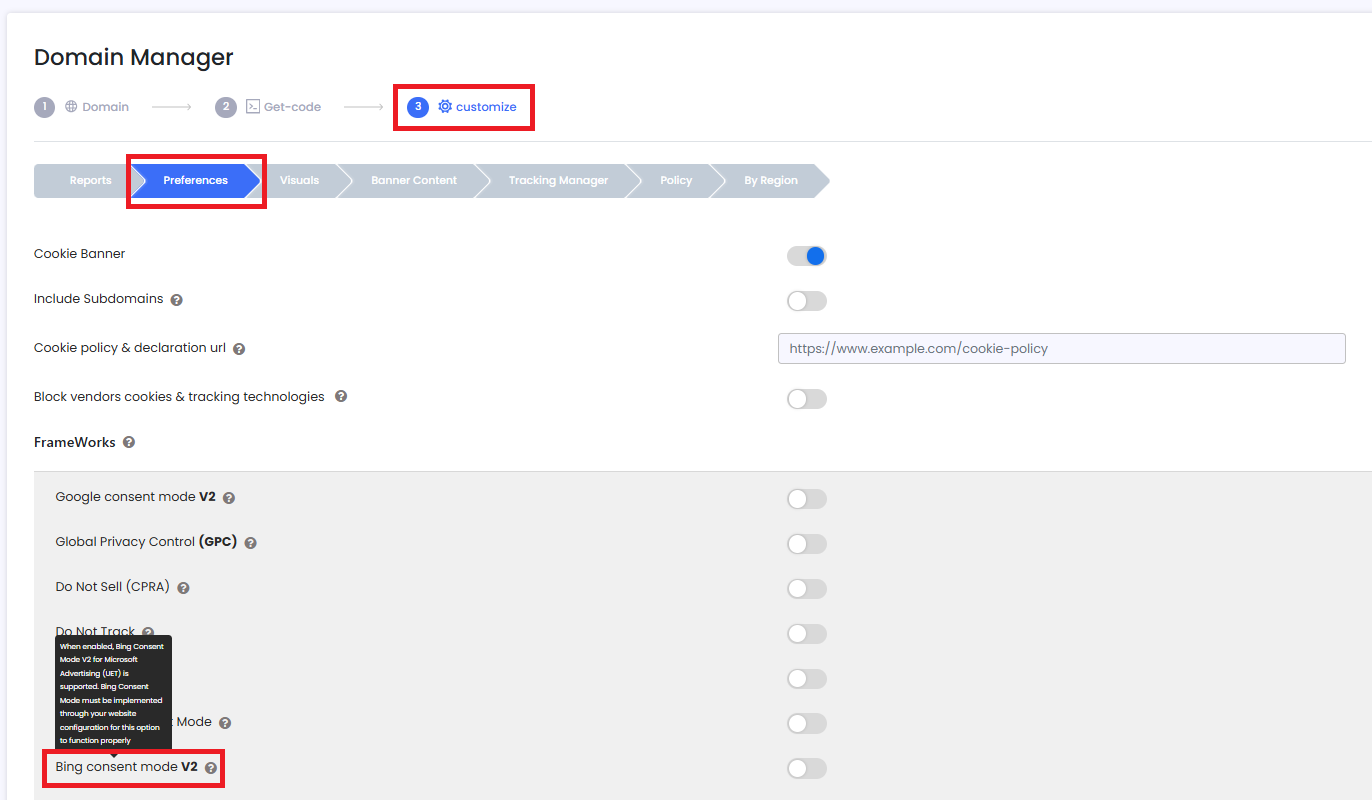Open the Tracking Manager tab

558,181
